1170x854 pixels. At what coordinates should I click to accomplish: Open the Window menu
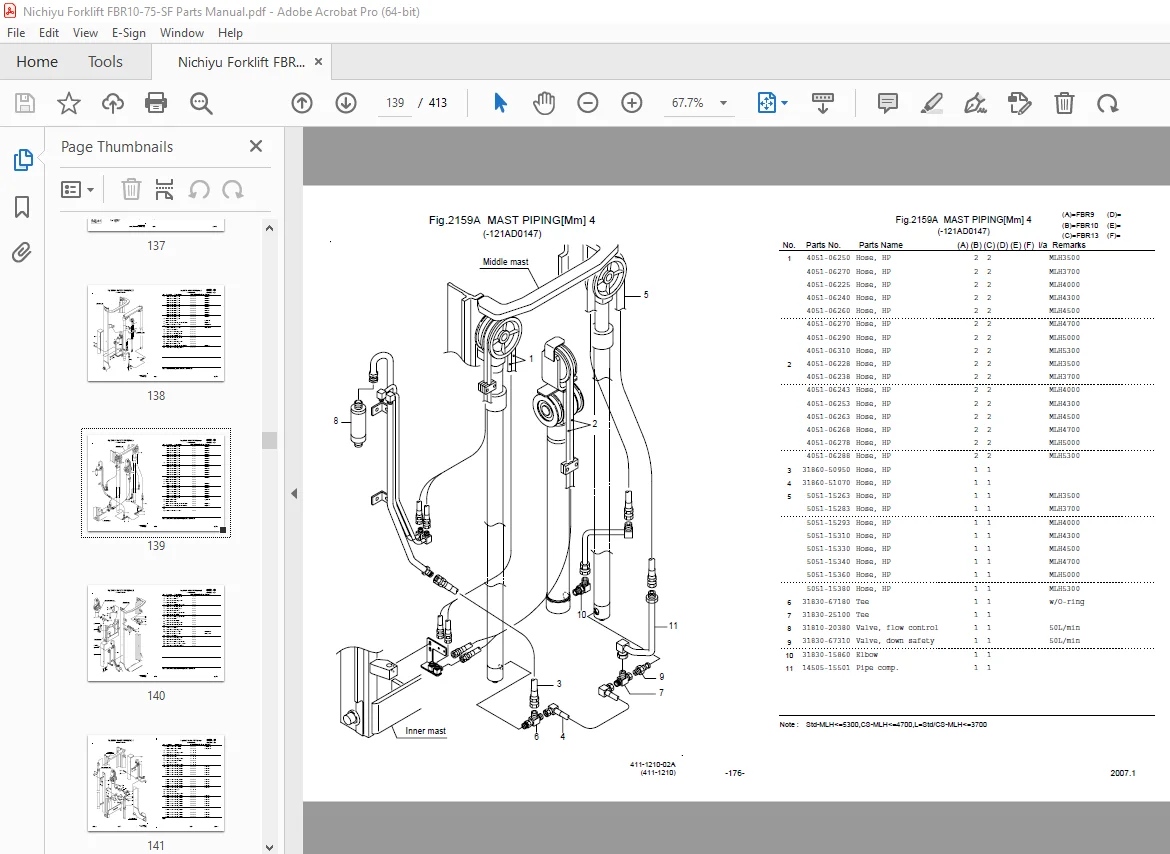(181, 33)
